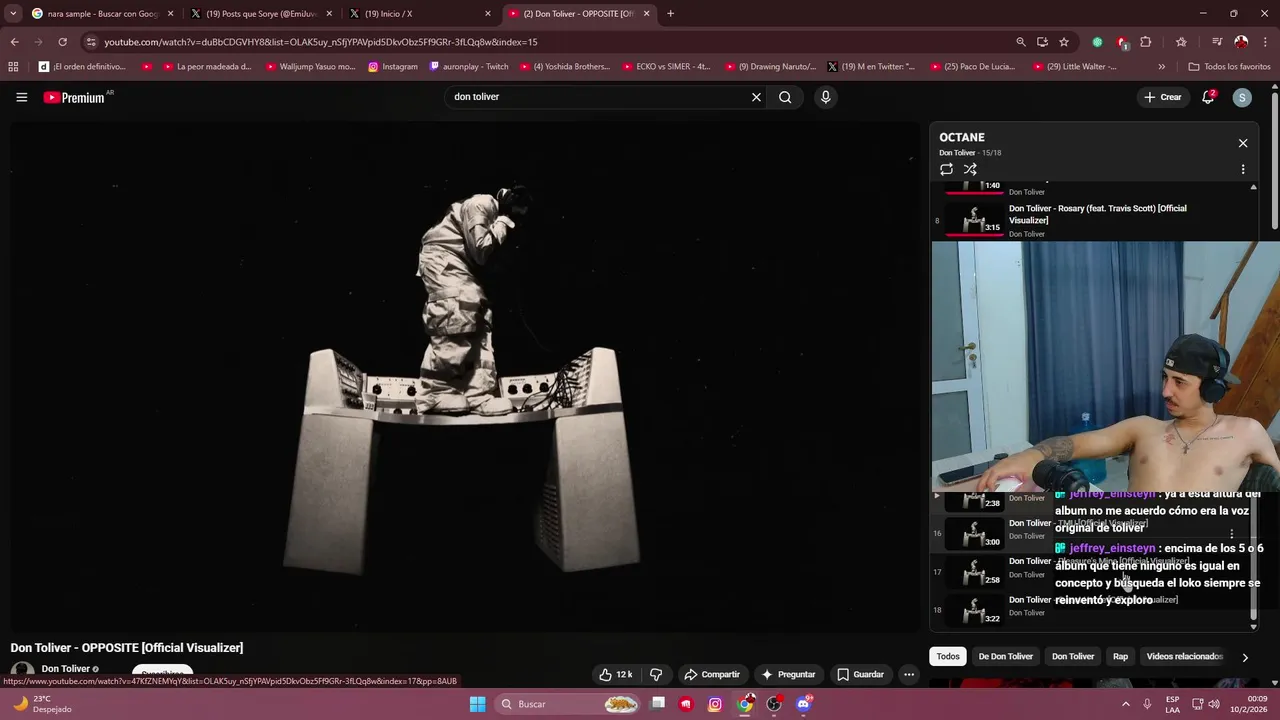1280x720 pixels.
Task: Show more filter chips with right arrow
Action: point(1245,657)
